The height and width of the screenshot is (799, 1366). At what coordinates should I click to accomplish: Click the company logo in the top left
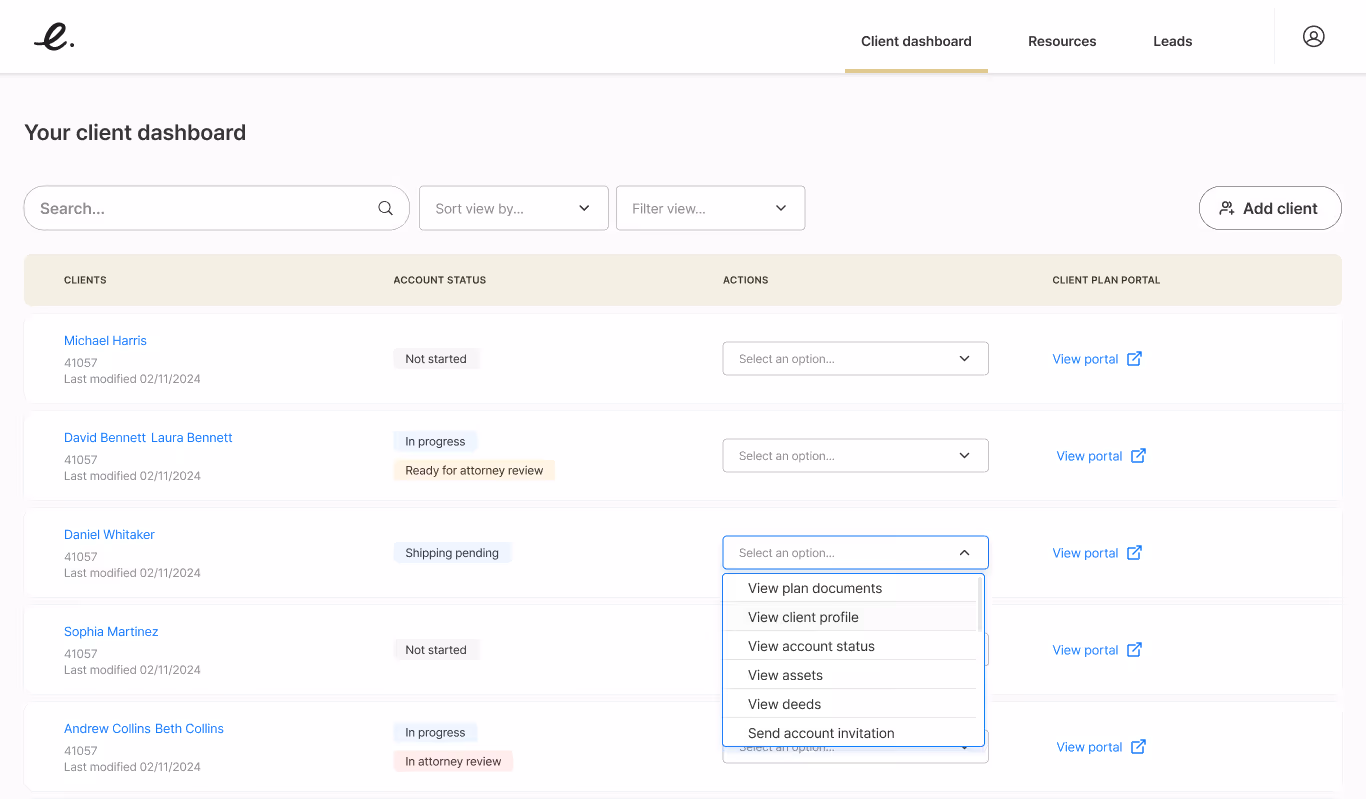[53, 36]
